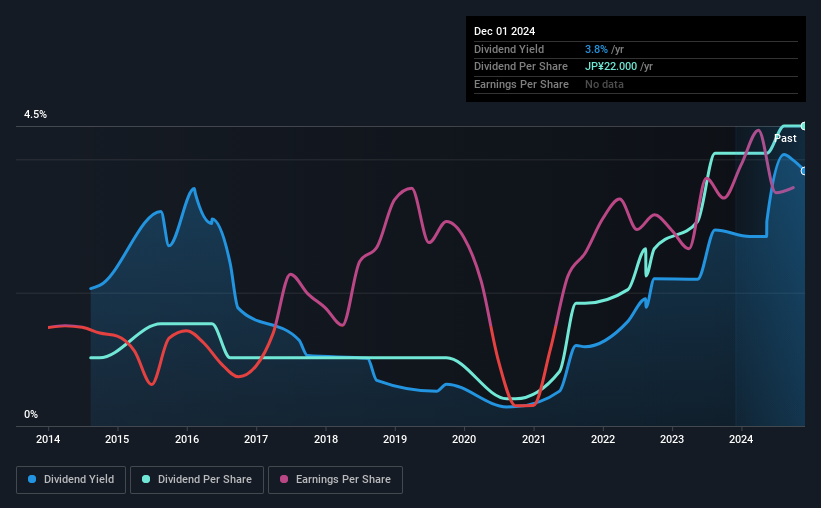Click the pink Earnings Per Share legend dot
The height and width of the screenshot is (508, 821).
click(x=284, y=479)
